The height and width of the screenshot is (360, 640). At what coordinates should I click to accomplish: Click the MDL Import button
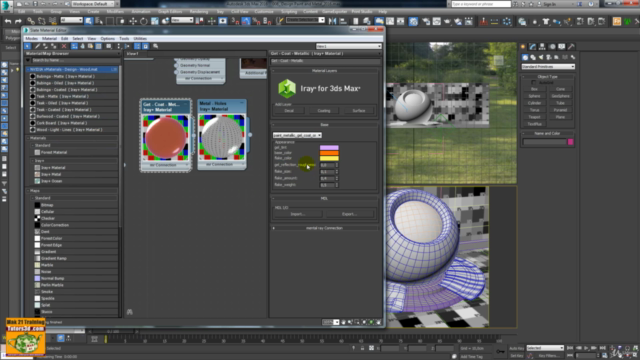[298, 214]
